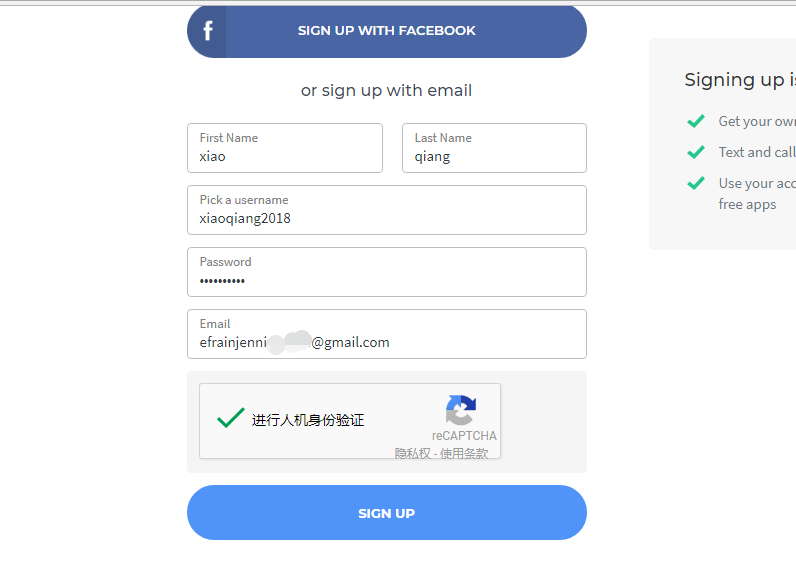
Task: Submit form with blue SIGN UP button
Action: pyautogui.click(x=387, y=512)
